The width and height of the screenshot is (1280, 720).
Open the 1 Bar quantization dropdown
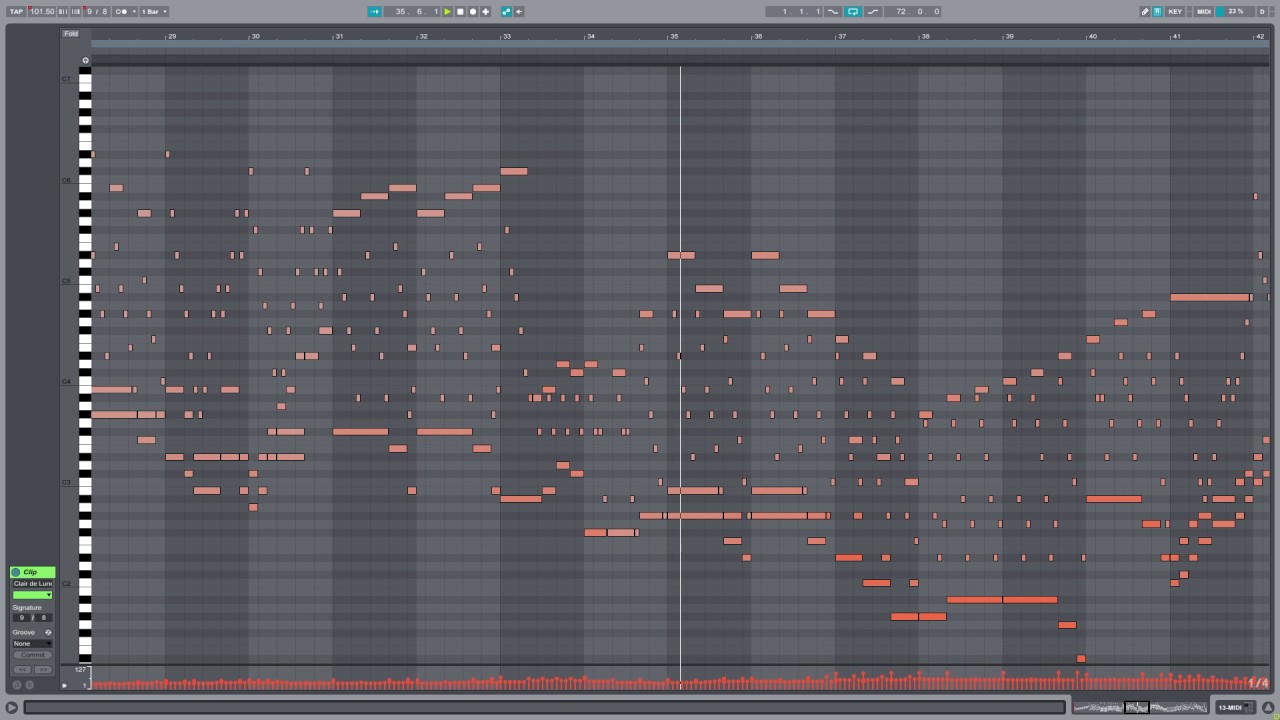pos(153,12)
